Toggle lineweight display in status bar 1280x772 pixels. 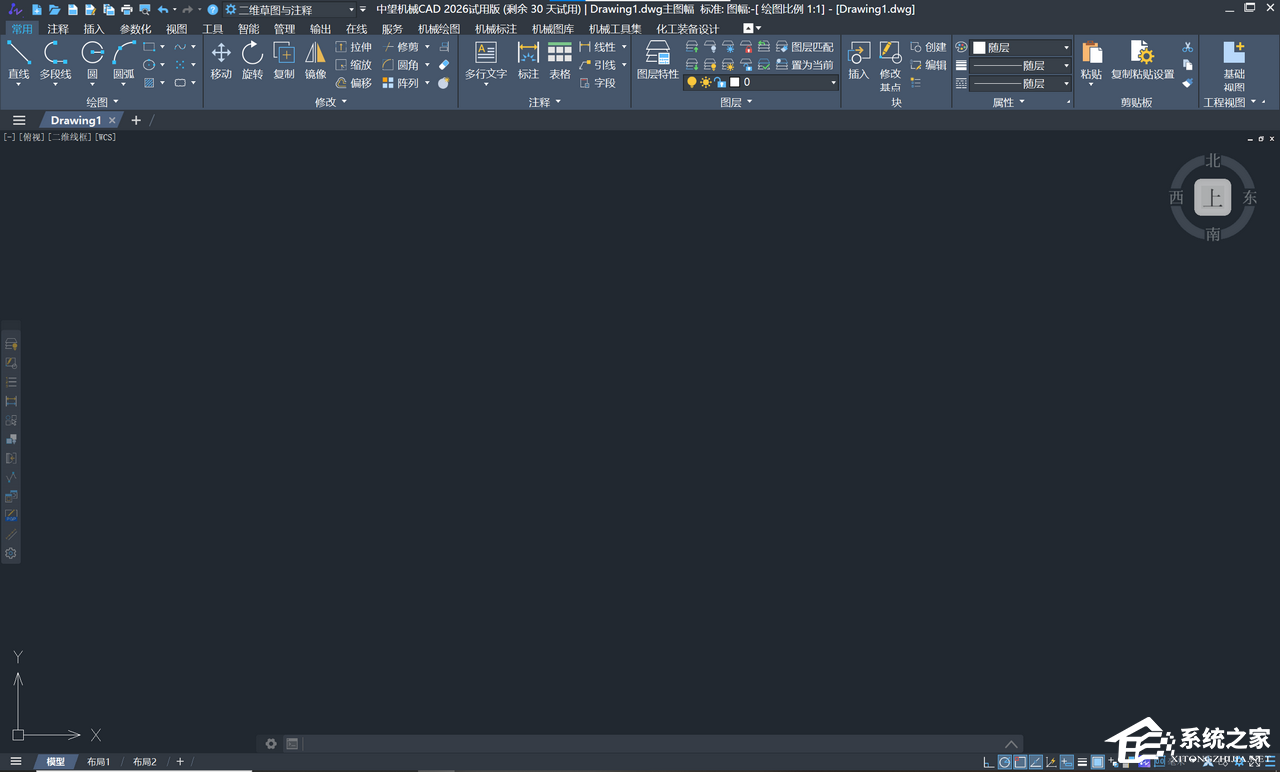[x=1083, y=763]
